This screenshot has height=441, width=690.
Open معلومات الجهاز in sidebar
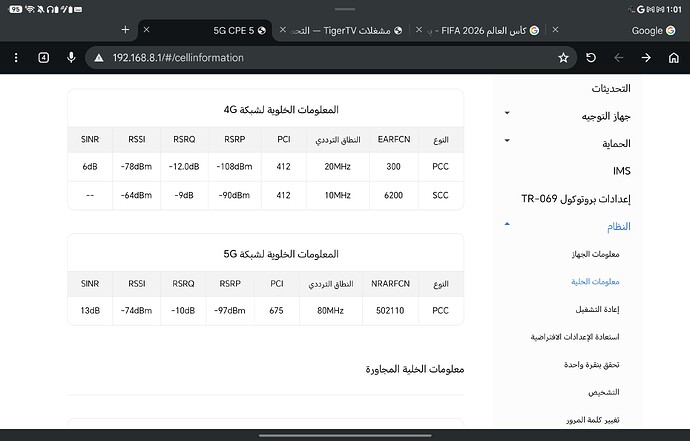(x=595, y=254)
